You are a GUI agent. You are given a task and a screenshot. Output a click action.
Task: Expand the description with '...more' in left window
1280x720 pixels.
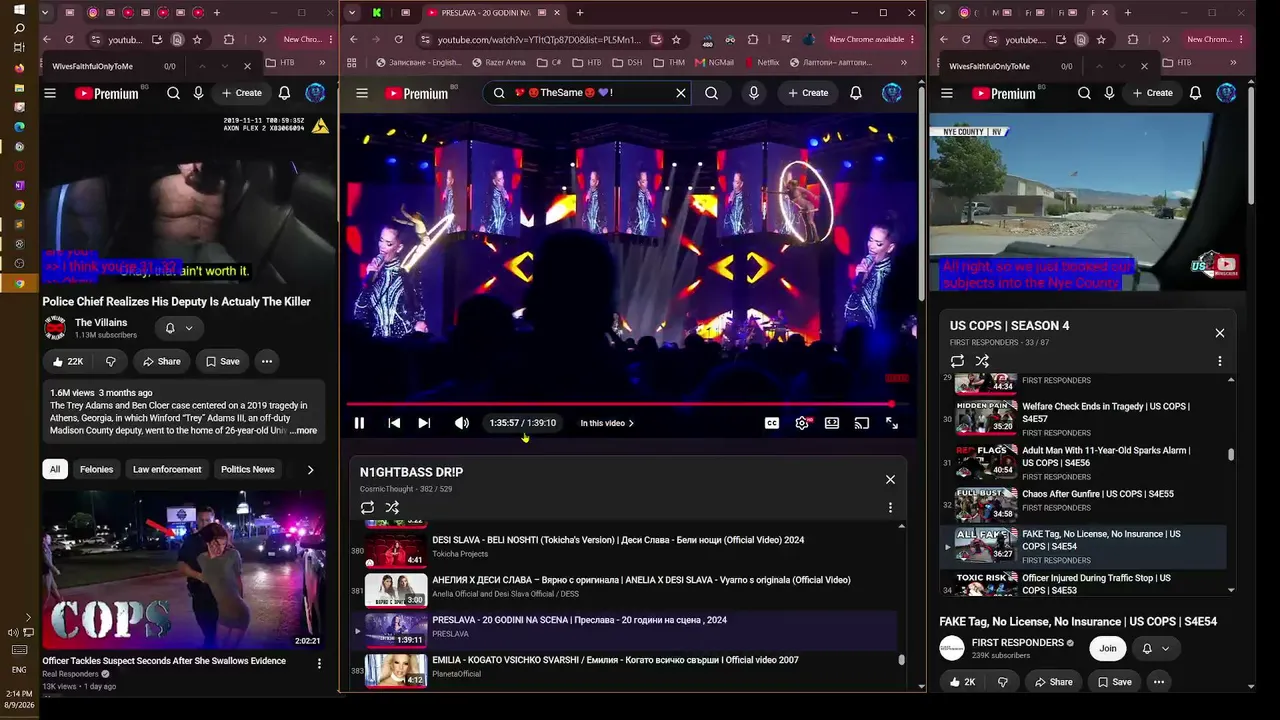304,431
